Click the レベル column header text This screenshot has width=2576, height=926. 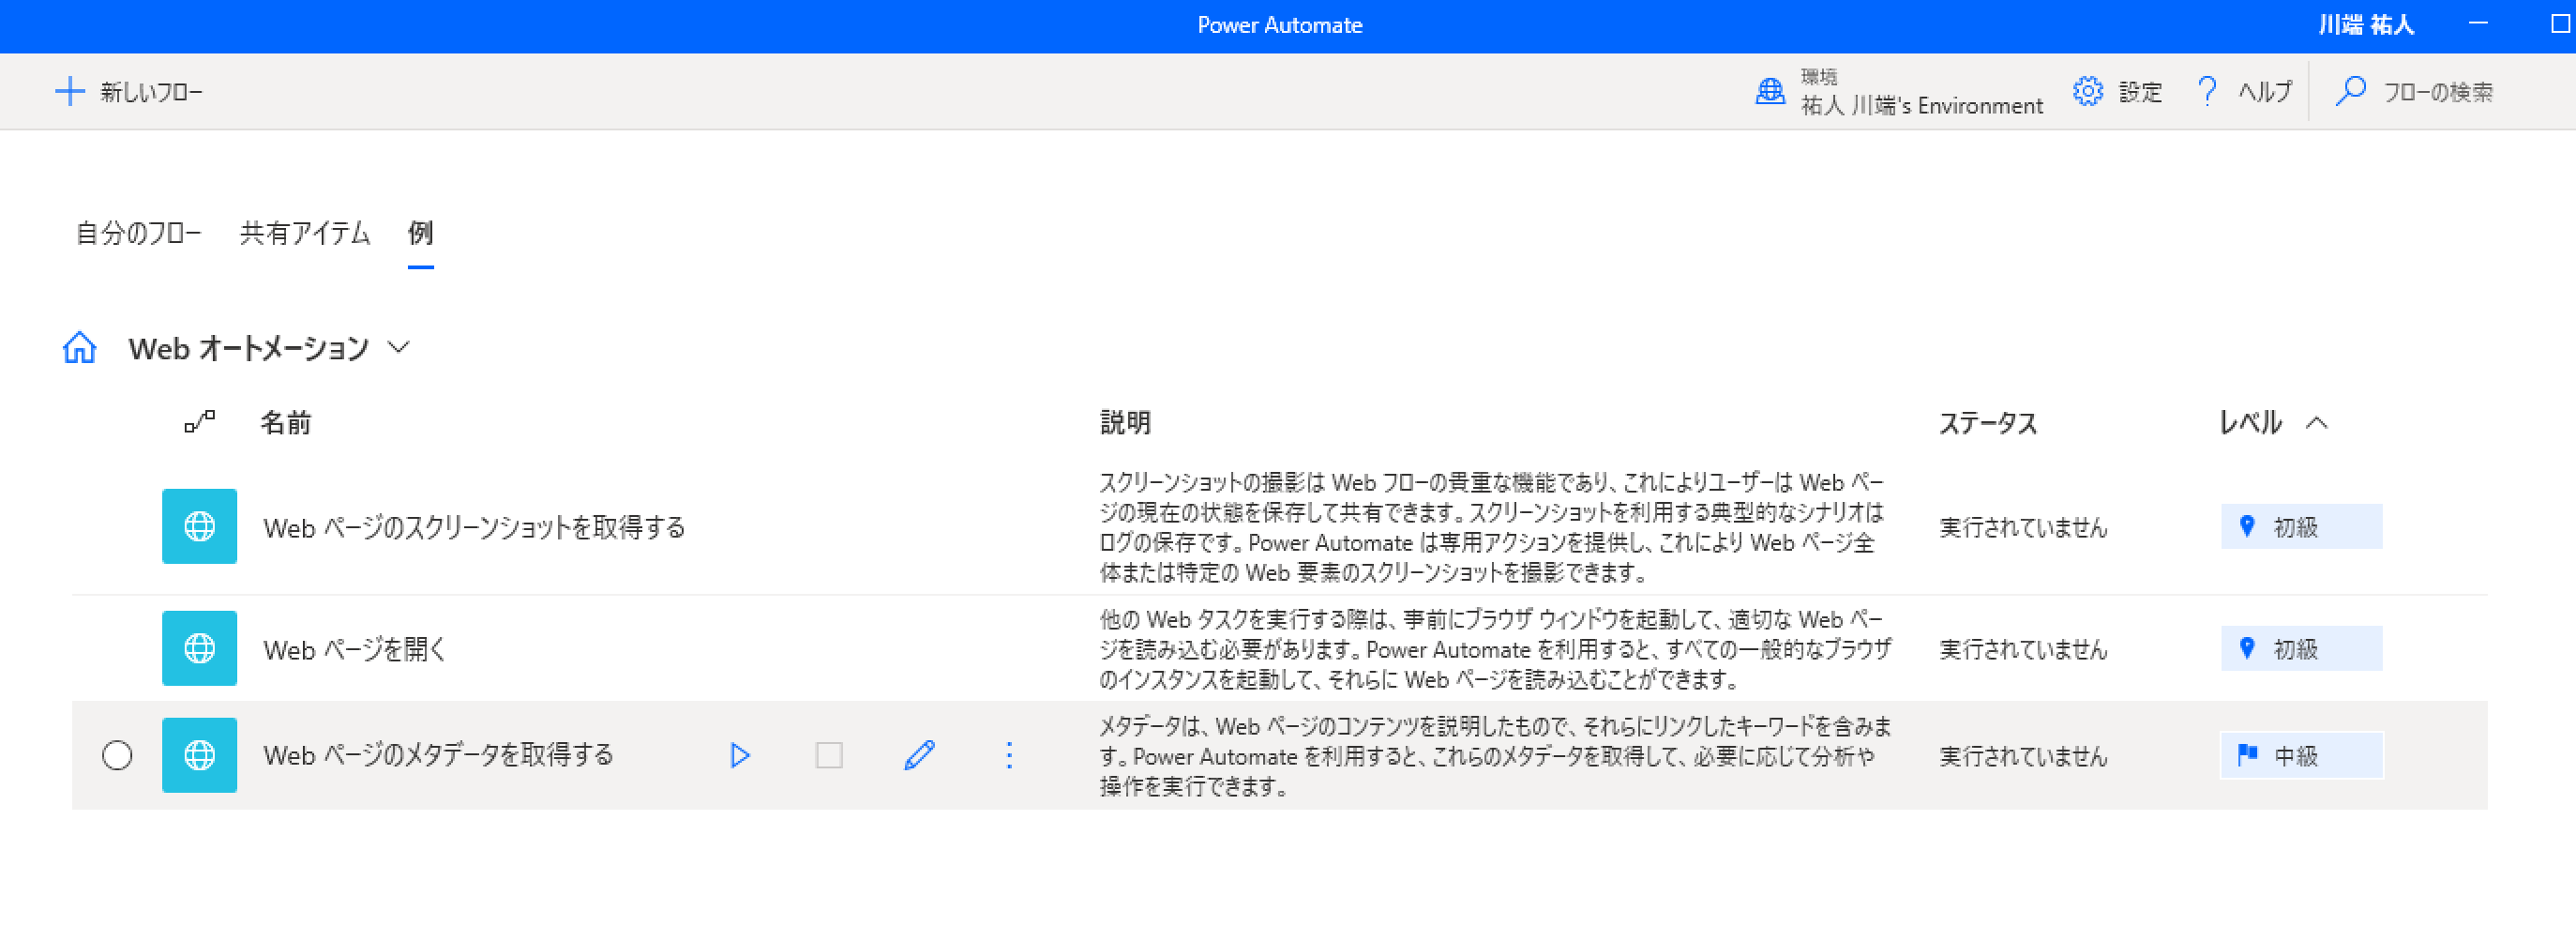coord(2251,423)
